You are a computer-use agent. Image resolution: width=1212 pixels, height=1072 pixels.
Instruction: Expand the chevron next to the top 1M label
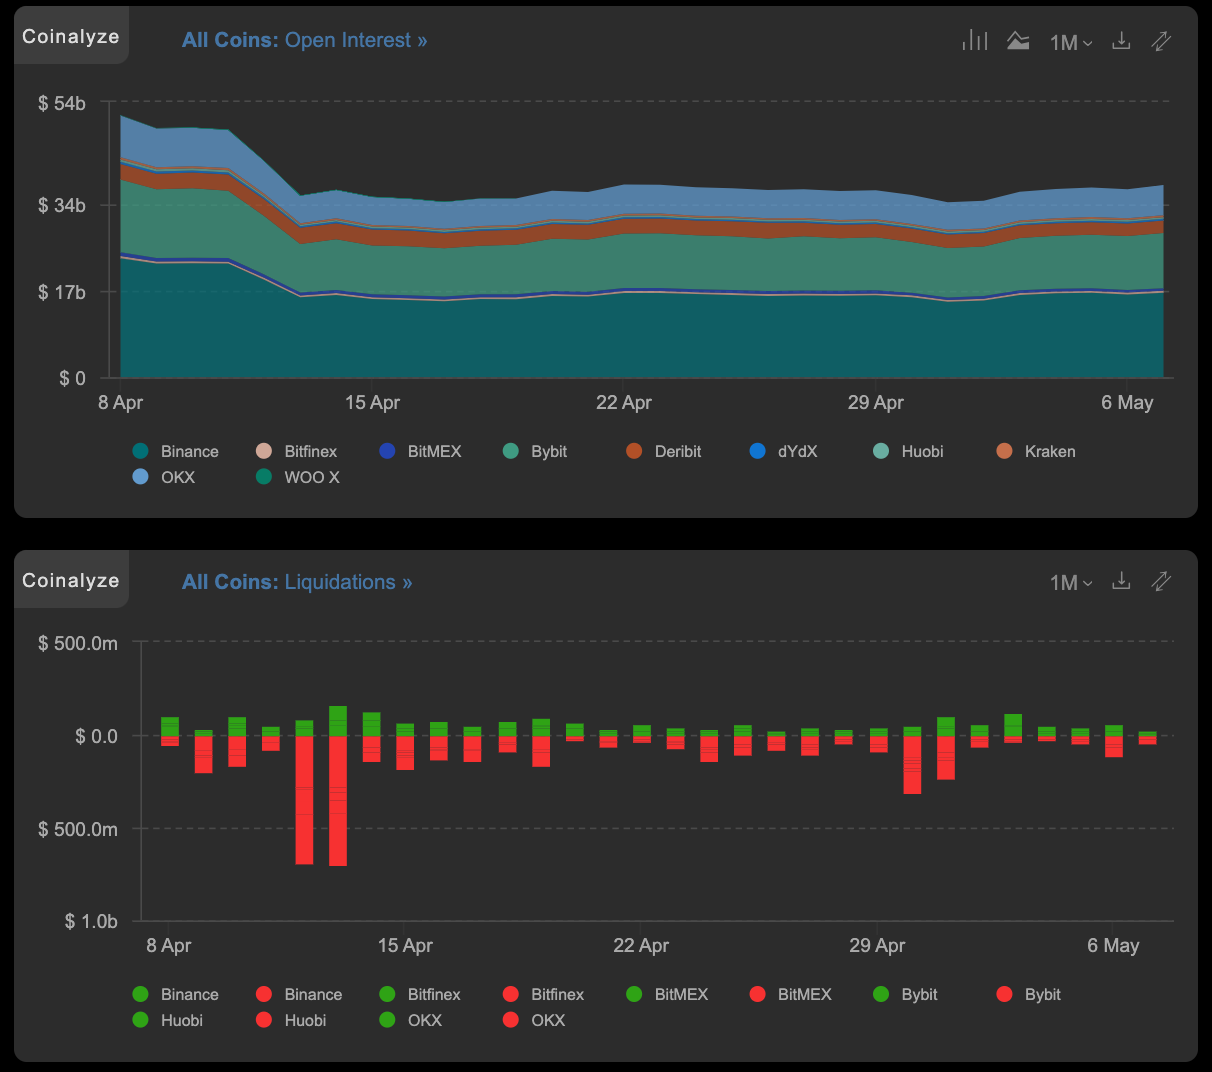click(1088, 43)
